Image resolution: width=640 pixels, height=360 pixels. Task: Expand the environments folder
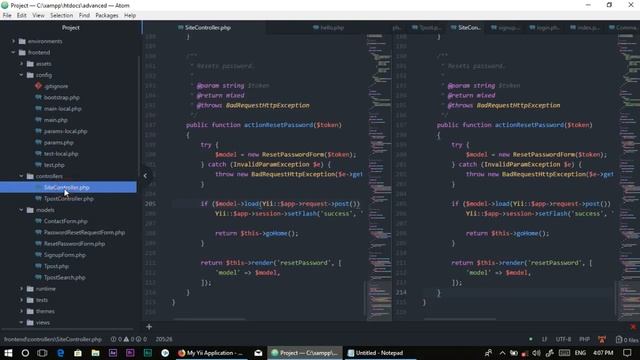pos(13,41)
